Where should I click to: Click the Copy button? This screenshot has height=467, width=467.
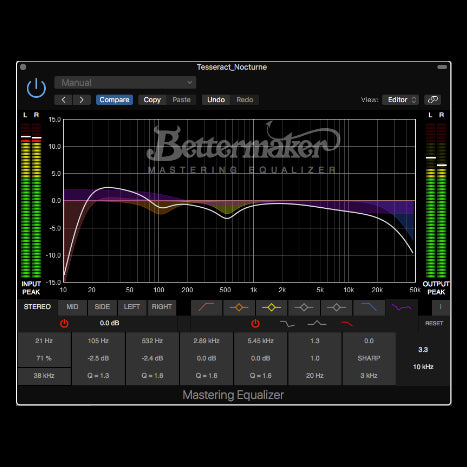click(x=152, y=100)
